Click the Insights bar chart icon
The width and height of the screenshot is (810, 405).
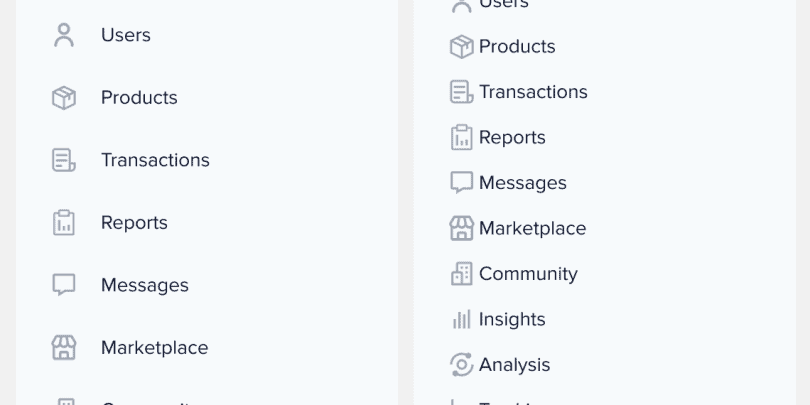coord(462,319)
